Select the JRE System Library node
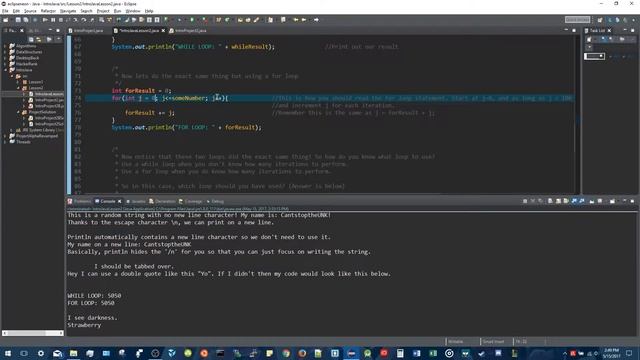The height and width of the screenshot is (360, 640). pyautogui.click(x=39, y=130)
